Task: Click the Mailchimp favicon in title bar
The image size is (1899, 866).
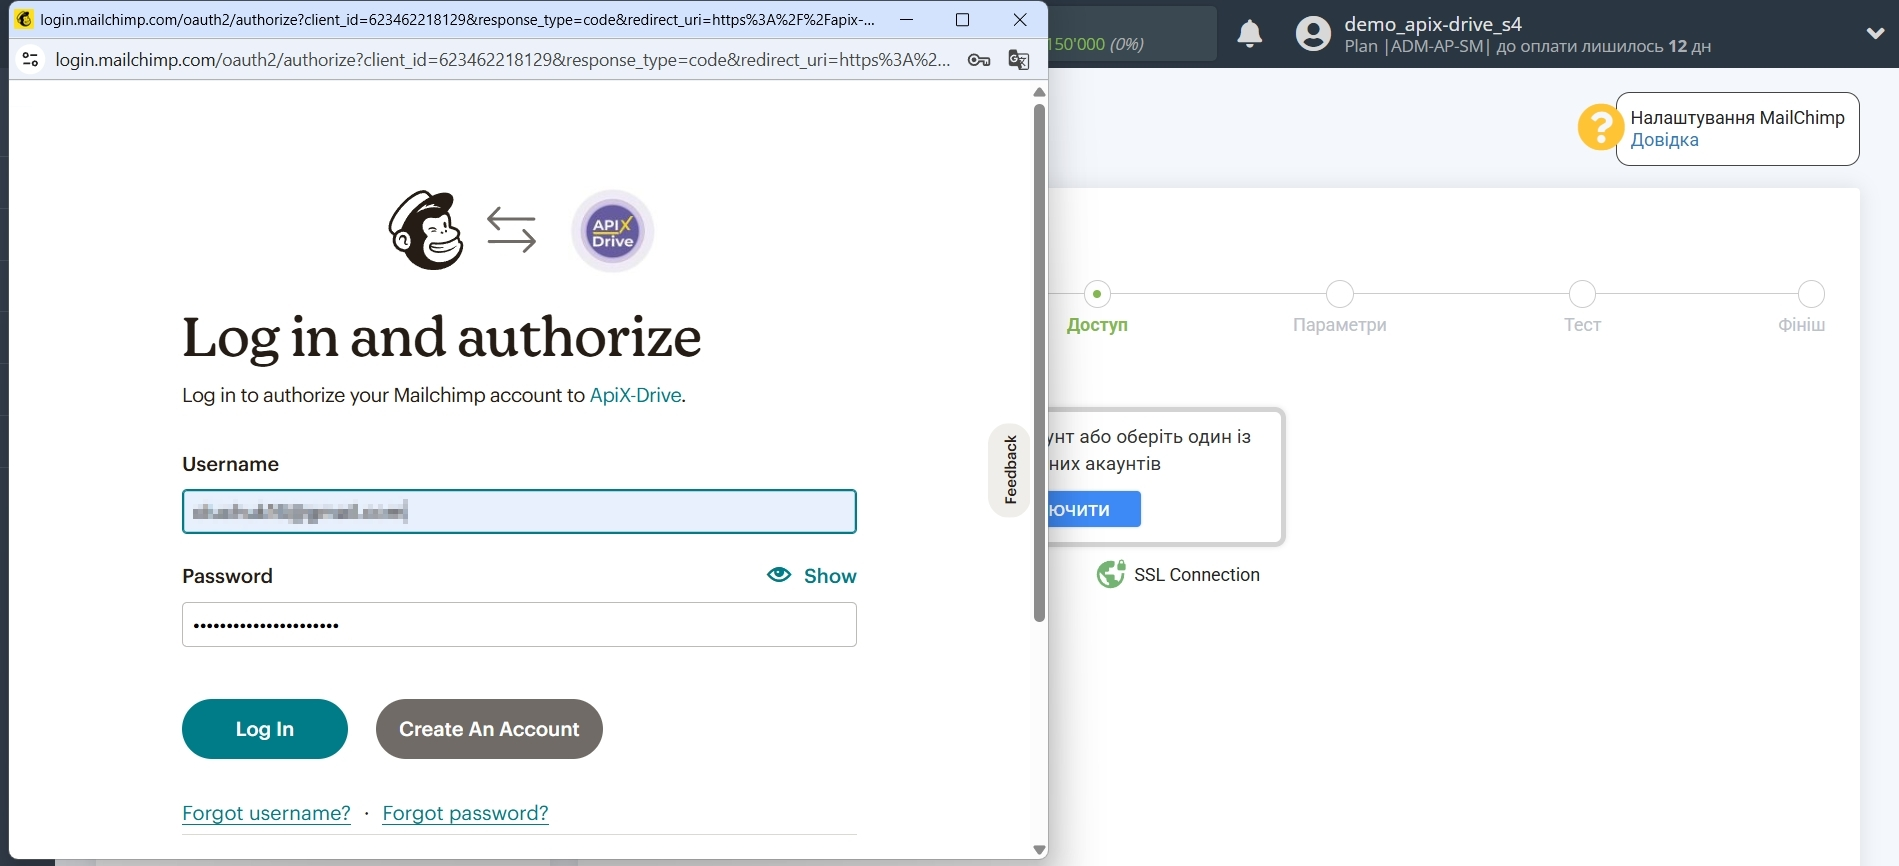Action: 25,19
